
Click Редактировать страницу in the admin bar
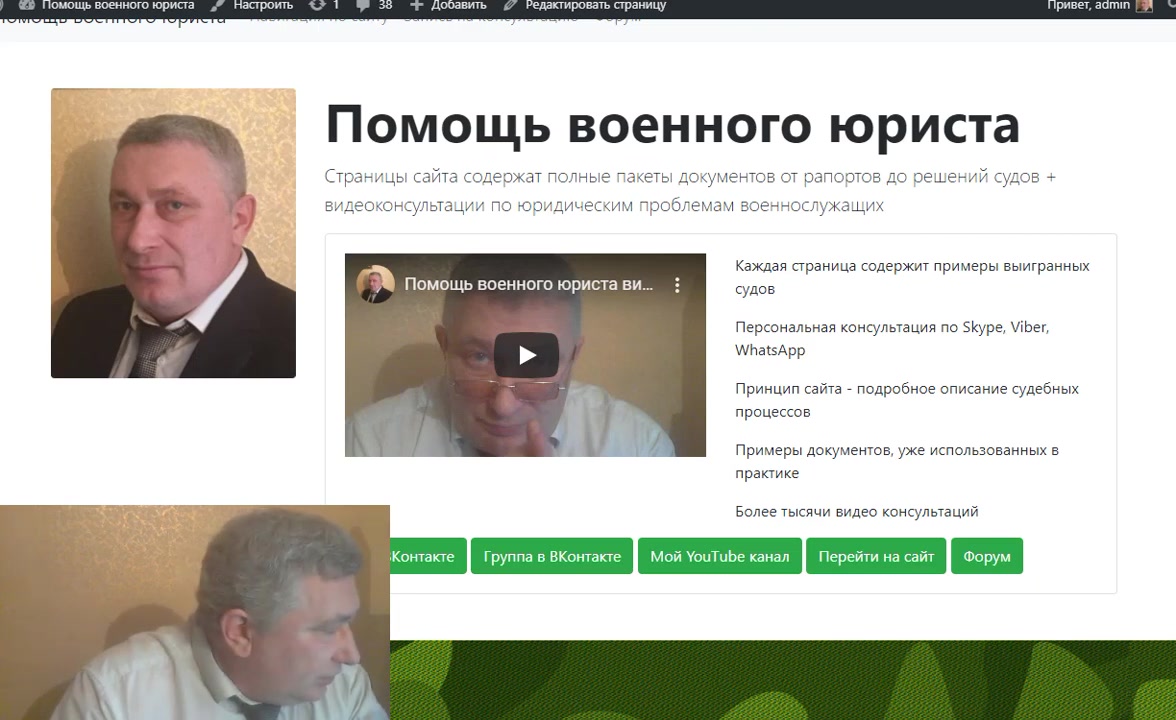tap(595, 5)
